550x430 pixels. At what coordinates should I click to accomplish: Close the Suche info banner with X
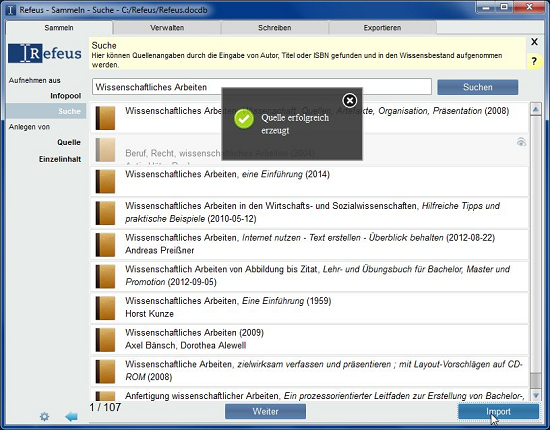tap(534, 42)
